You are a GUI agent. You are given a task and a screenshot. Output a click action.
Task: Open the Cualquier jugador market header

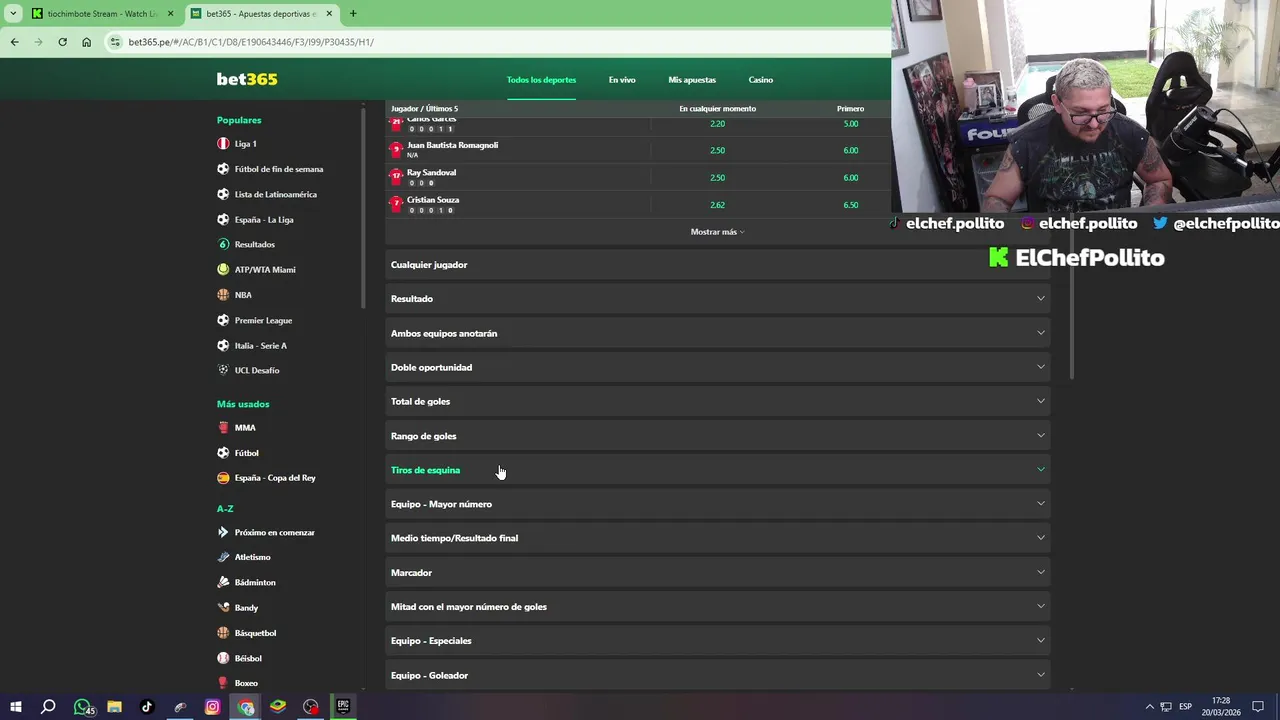pos(717,265)
